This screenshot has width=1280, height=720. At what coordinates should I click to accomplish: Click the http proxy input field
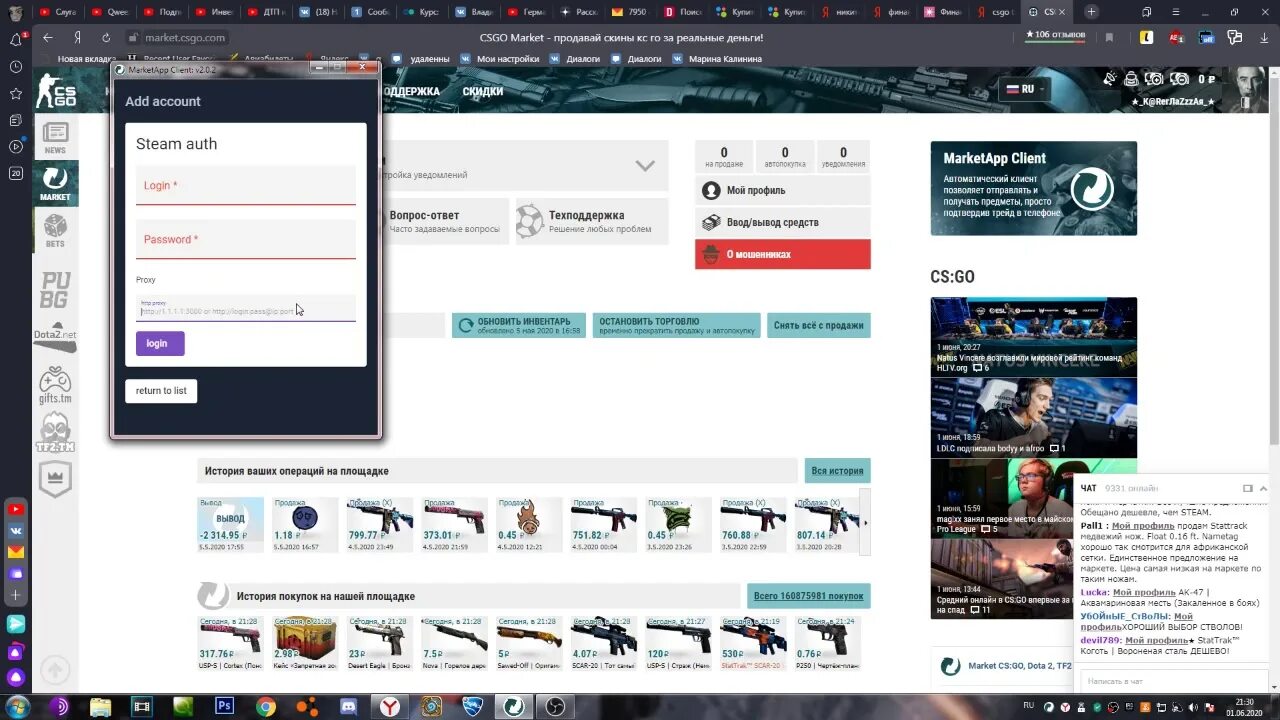246,308
